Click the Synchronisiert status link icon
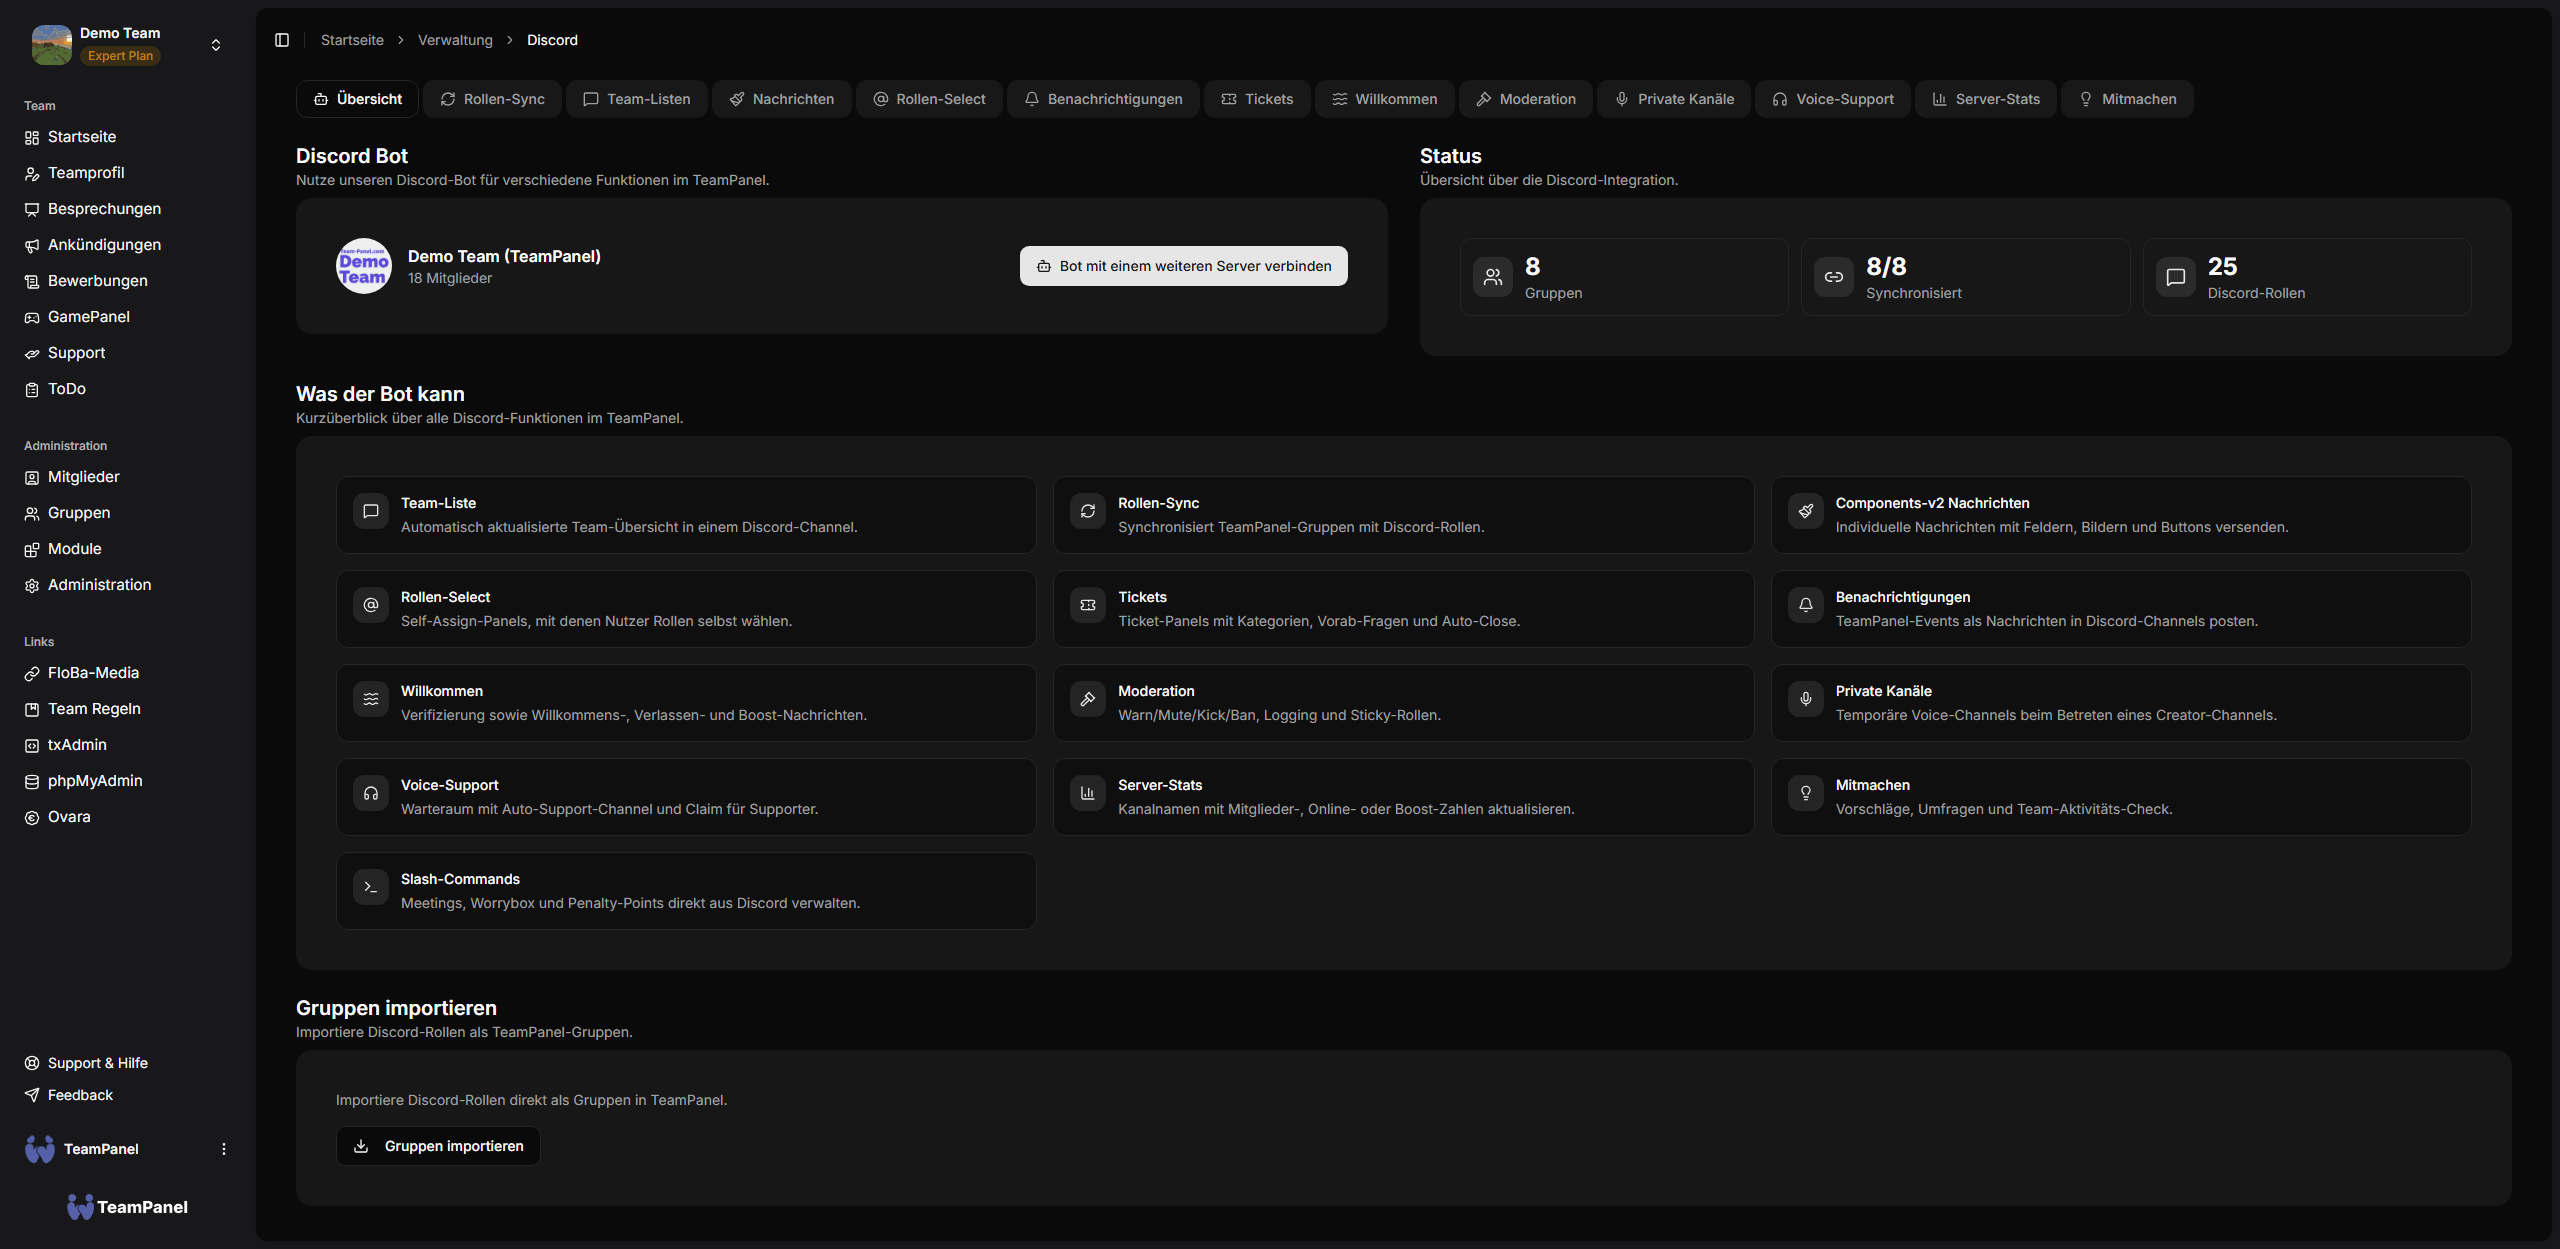Viewport: 2560px width, 1249px height. (x=1834, y=277)
